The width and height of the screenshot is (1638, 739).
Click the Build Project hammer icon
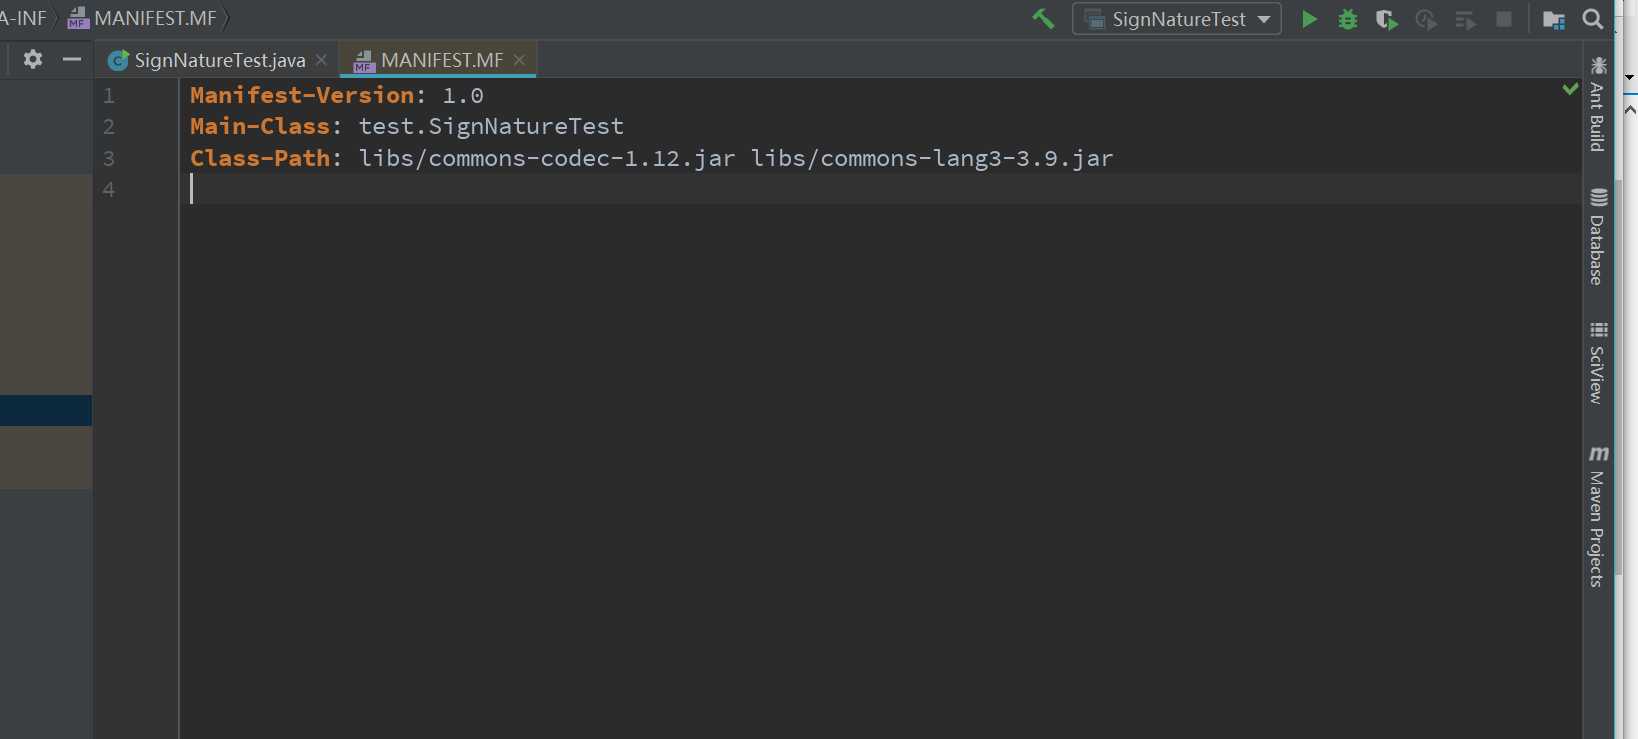click(1043, 19)
